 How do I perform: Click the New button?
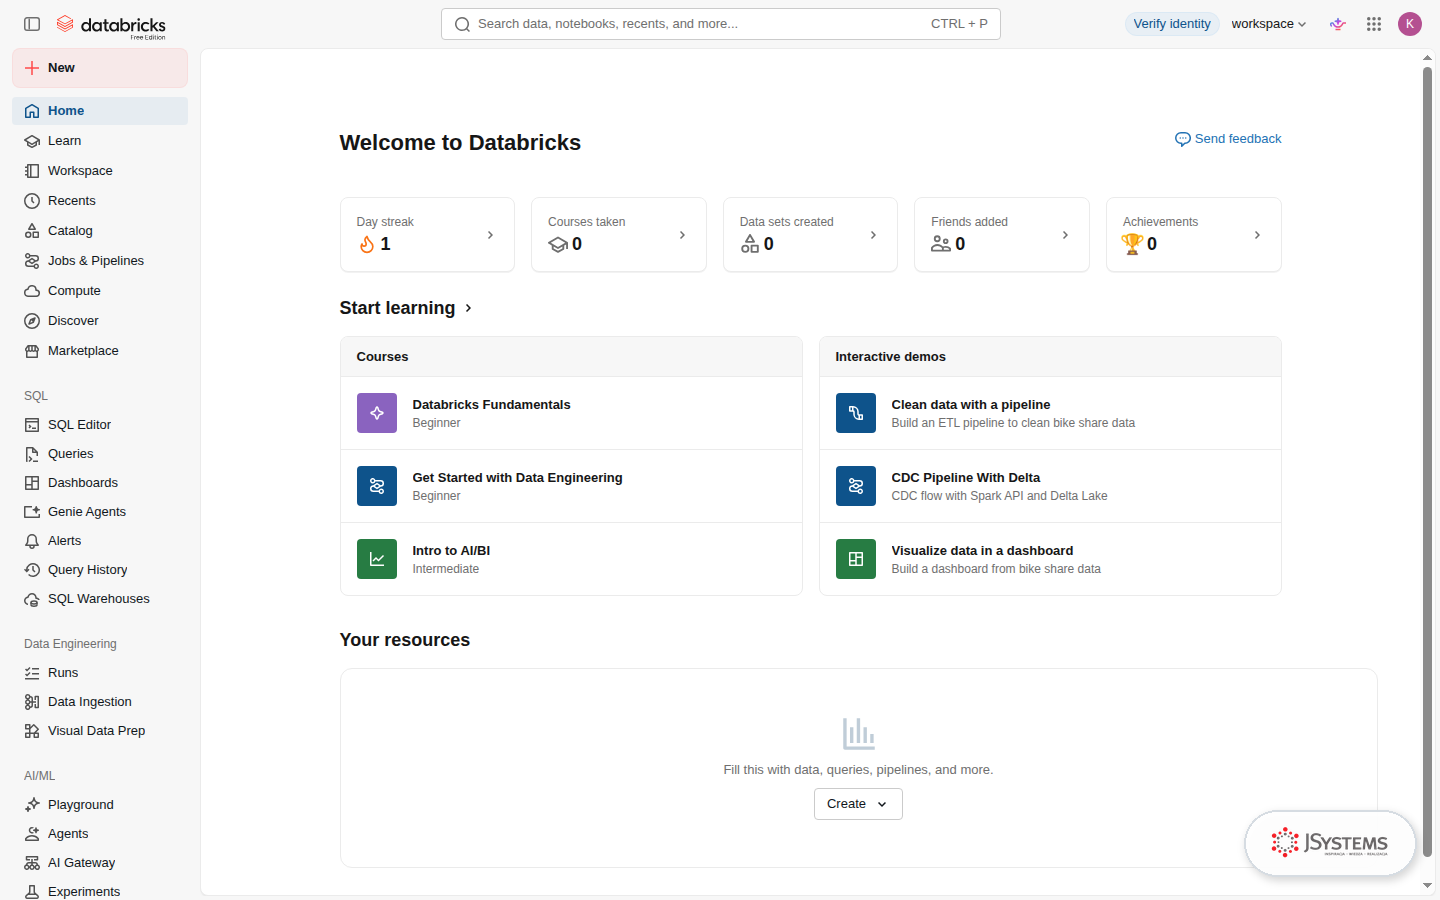pos(100,68)
